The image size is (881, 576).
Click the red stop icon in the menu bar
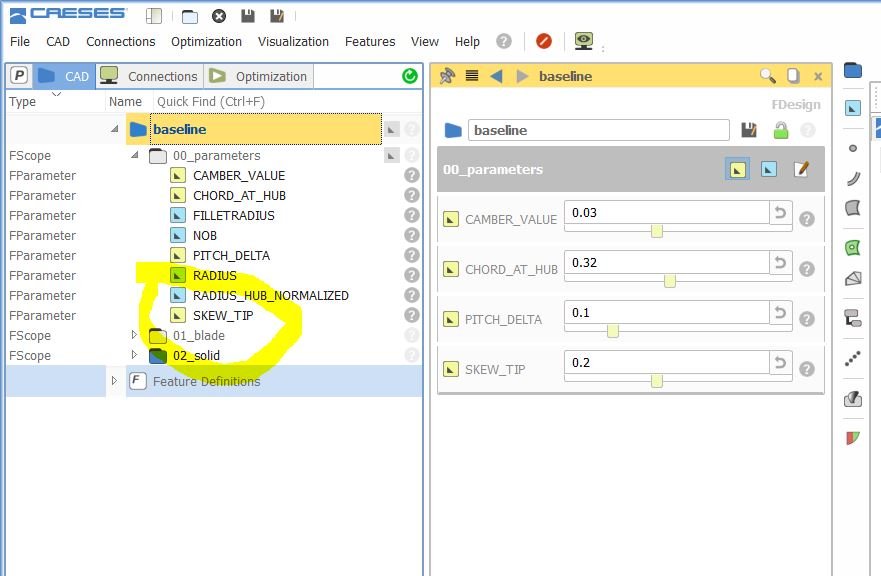pos(544,41)
